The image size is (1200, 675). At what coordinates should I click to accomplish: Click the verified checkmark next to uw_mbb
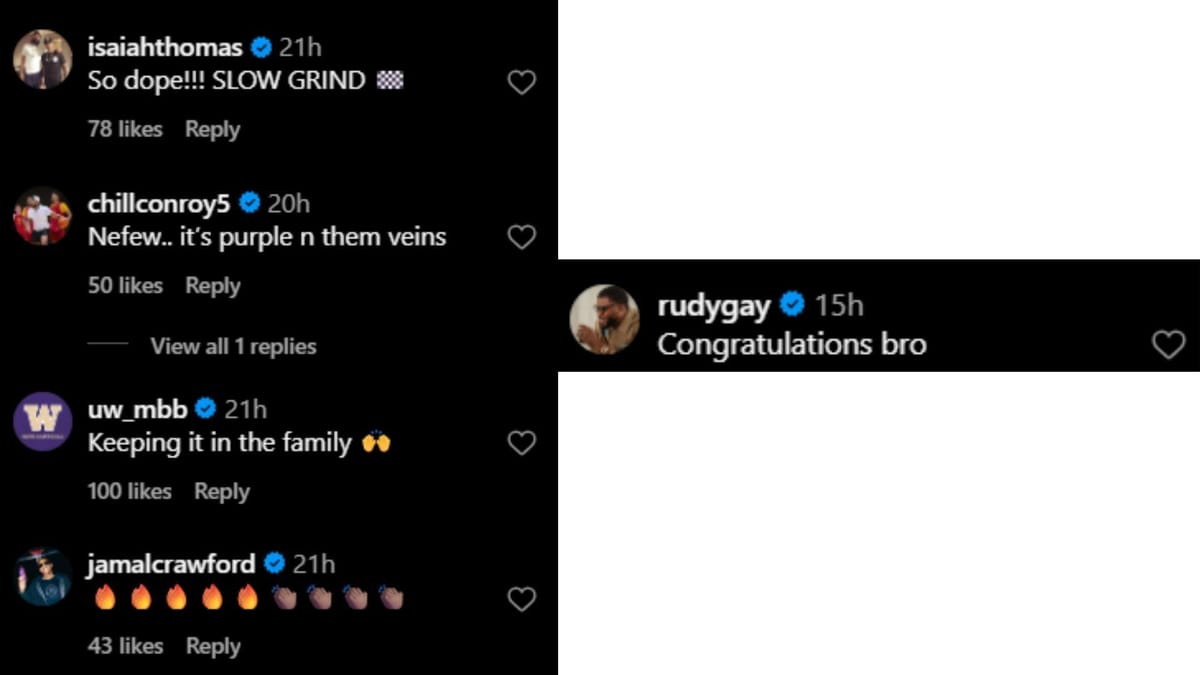click(x=206, y=408)
